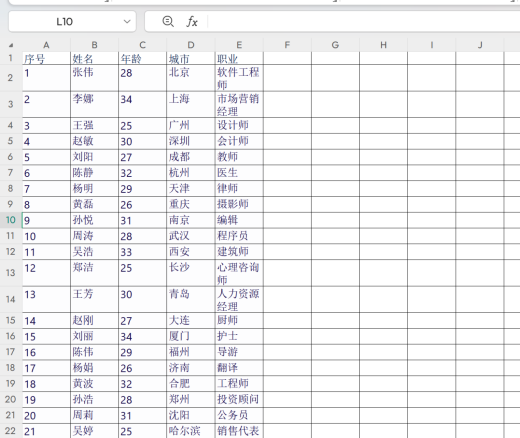Click the cell containing 孙悦
The height and width of the screenshot is (438, 520).
94,220
